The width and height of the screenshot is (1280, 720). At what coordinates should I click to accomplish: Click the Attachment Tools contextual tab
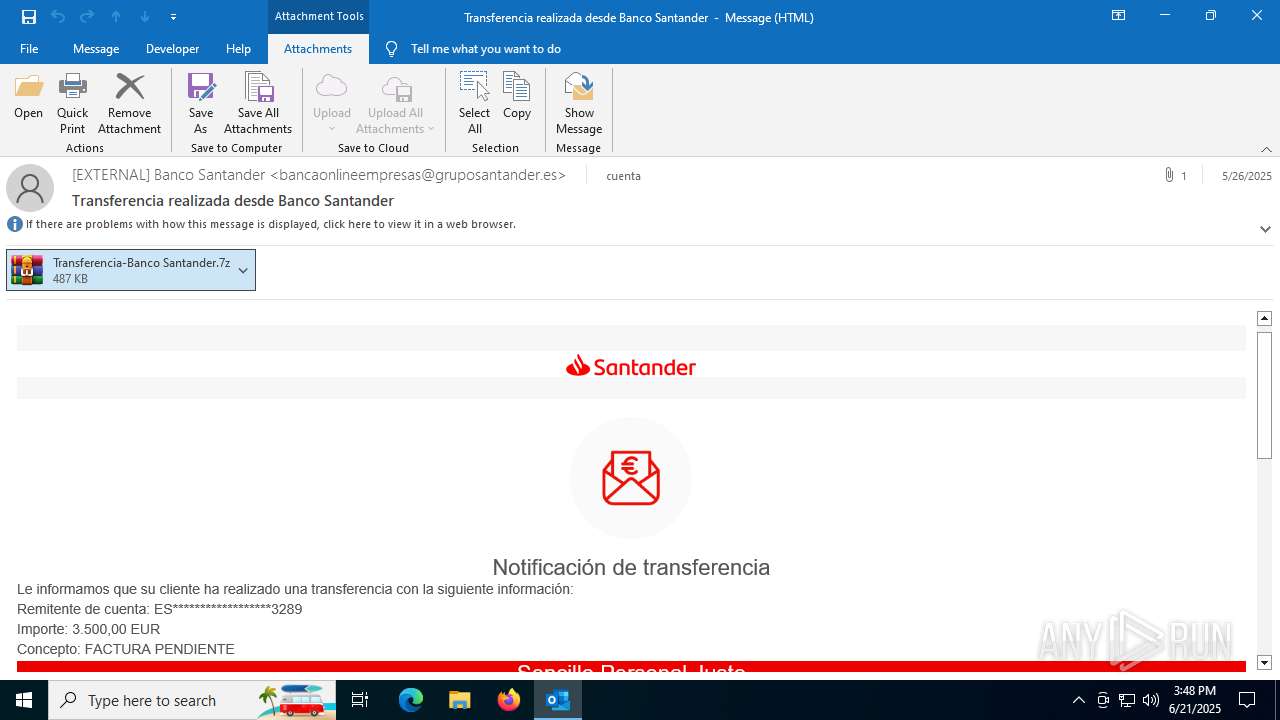click(x=319, y=16)
